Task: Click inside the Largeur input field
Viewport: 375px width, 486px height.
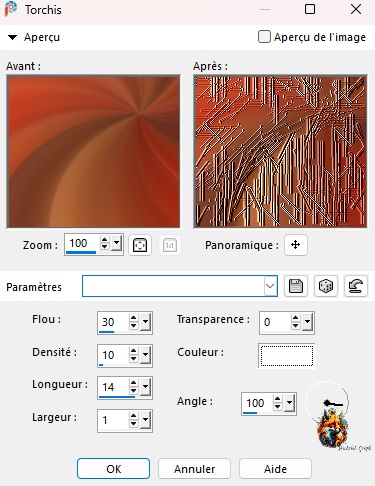Action: click(113, 420)
